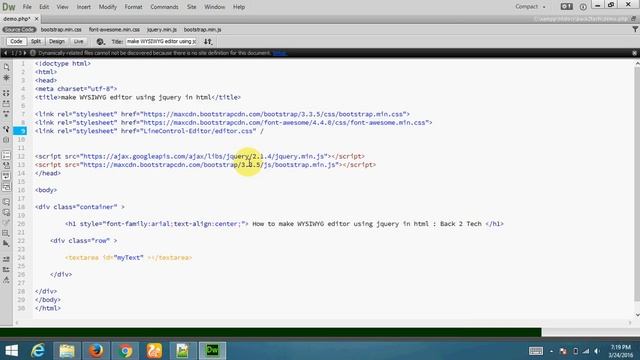Open the Window menu
This screenshot has width=640, height=360.
tap(215, 7)
